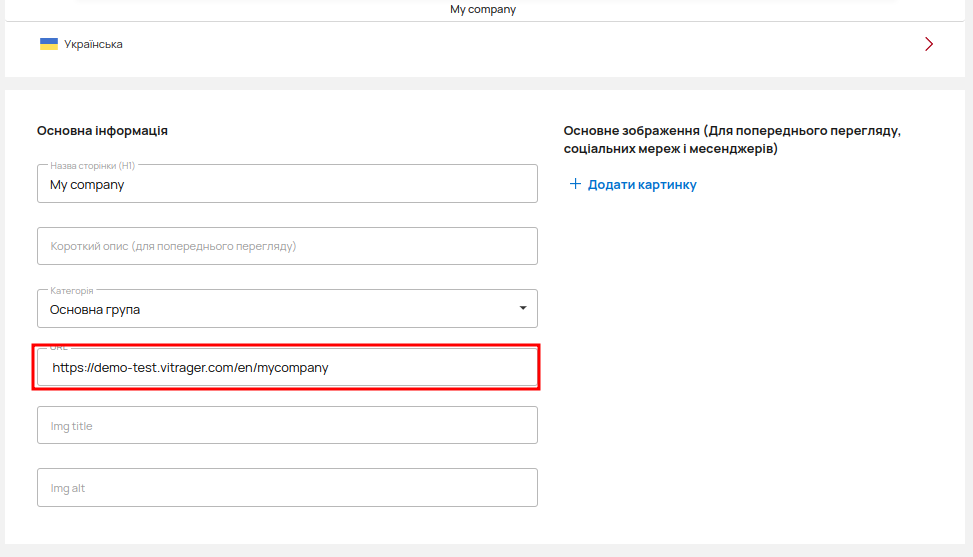The height and width of the screenshot is (557, 973).
Task: Click the Основна інформація section heading
Action: [x=102, y=131]
